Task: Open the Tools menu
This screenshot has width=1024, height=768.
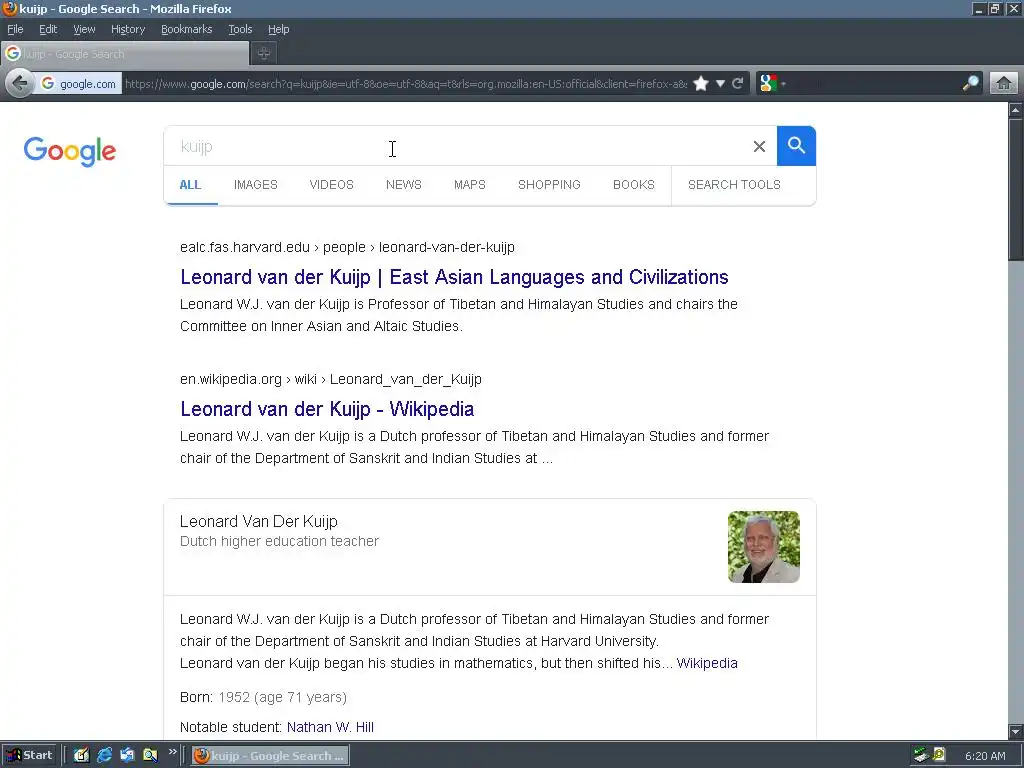Action: click(240, 29)
